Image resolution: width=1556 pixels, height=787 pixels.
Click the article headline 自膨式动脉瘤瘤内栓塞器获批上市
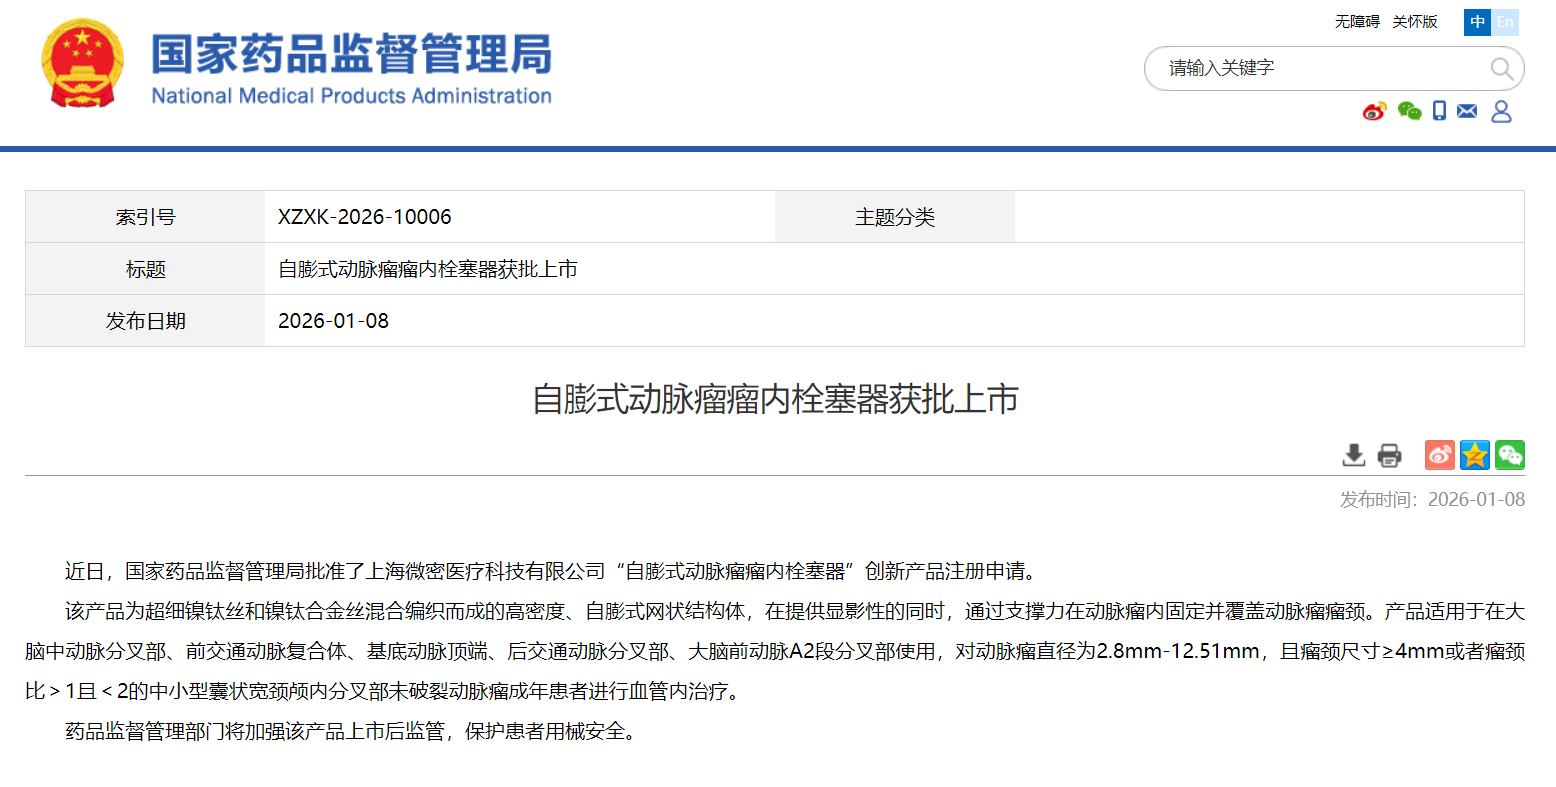tap(775, 399)
